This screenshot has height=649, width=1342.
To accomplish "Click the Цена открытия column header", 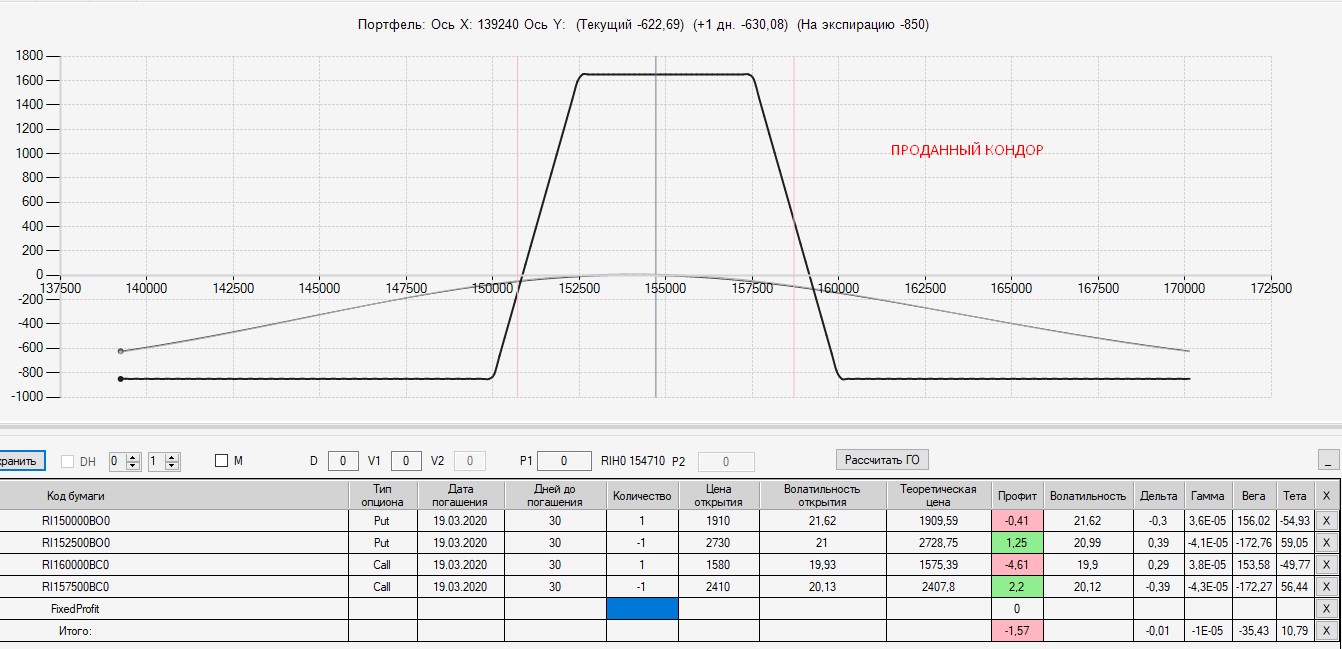I will click(x=718, y=495).
